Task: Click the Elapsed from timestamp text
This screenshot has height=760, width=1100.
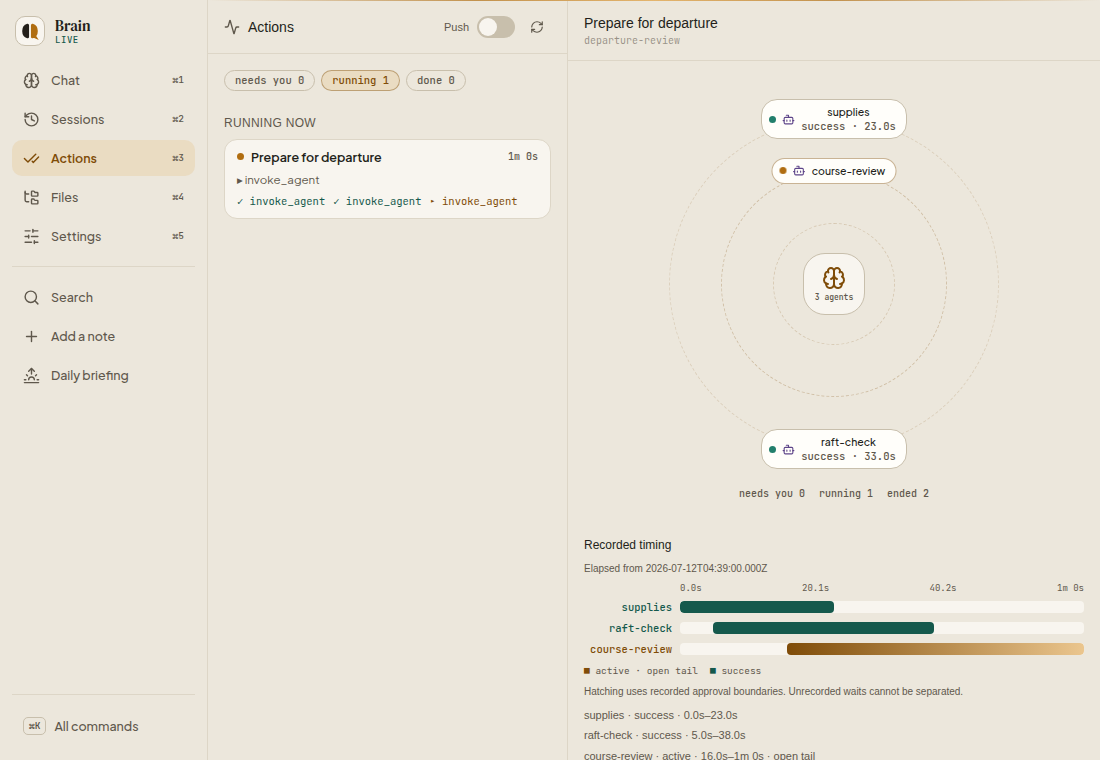Action: [675, 568]
